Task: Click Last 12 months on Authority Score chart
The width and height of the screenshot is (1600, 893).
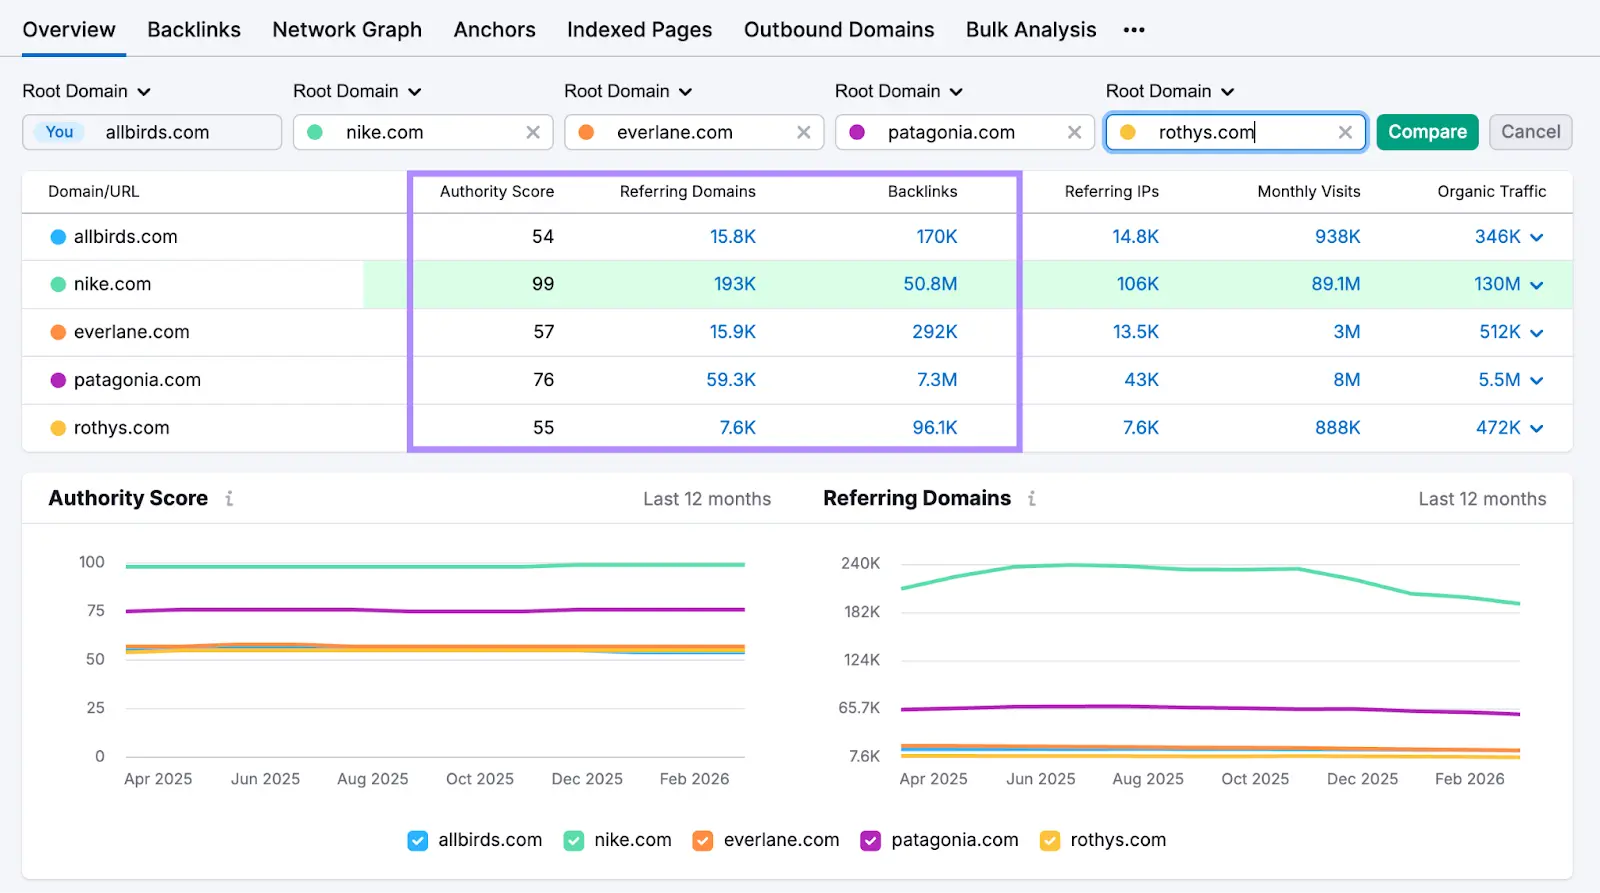Action: coord(707,499)
